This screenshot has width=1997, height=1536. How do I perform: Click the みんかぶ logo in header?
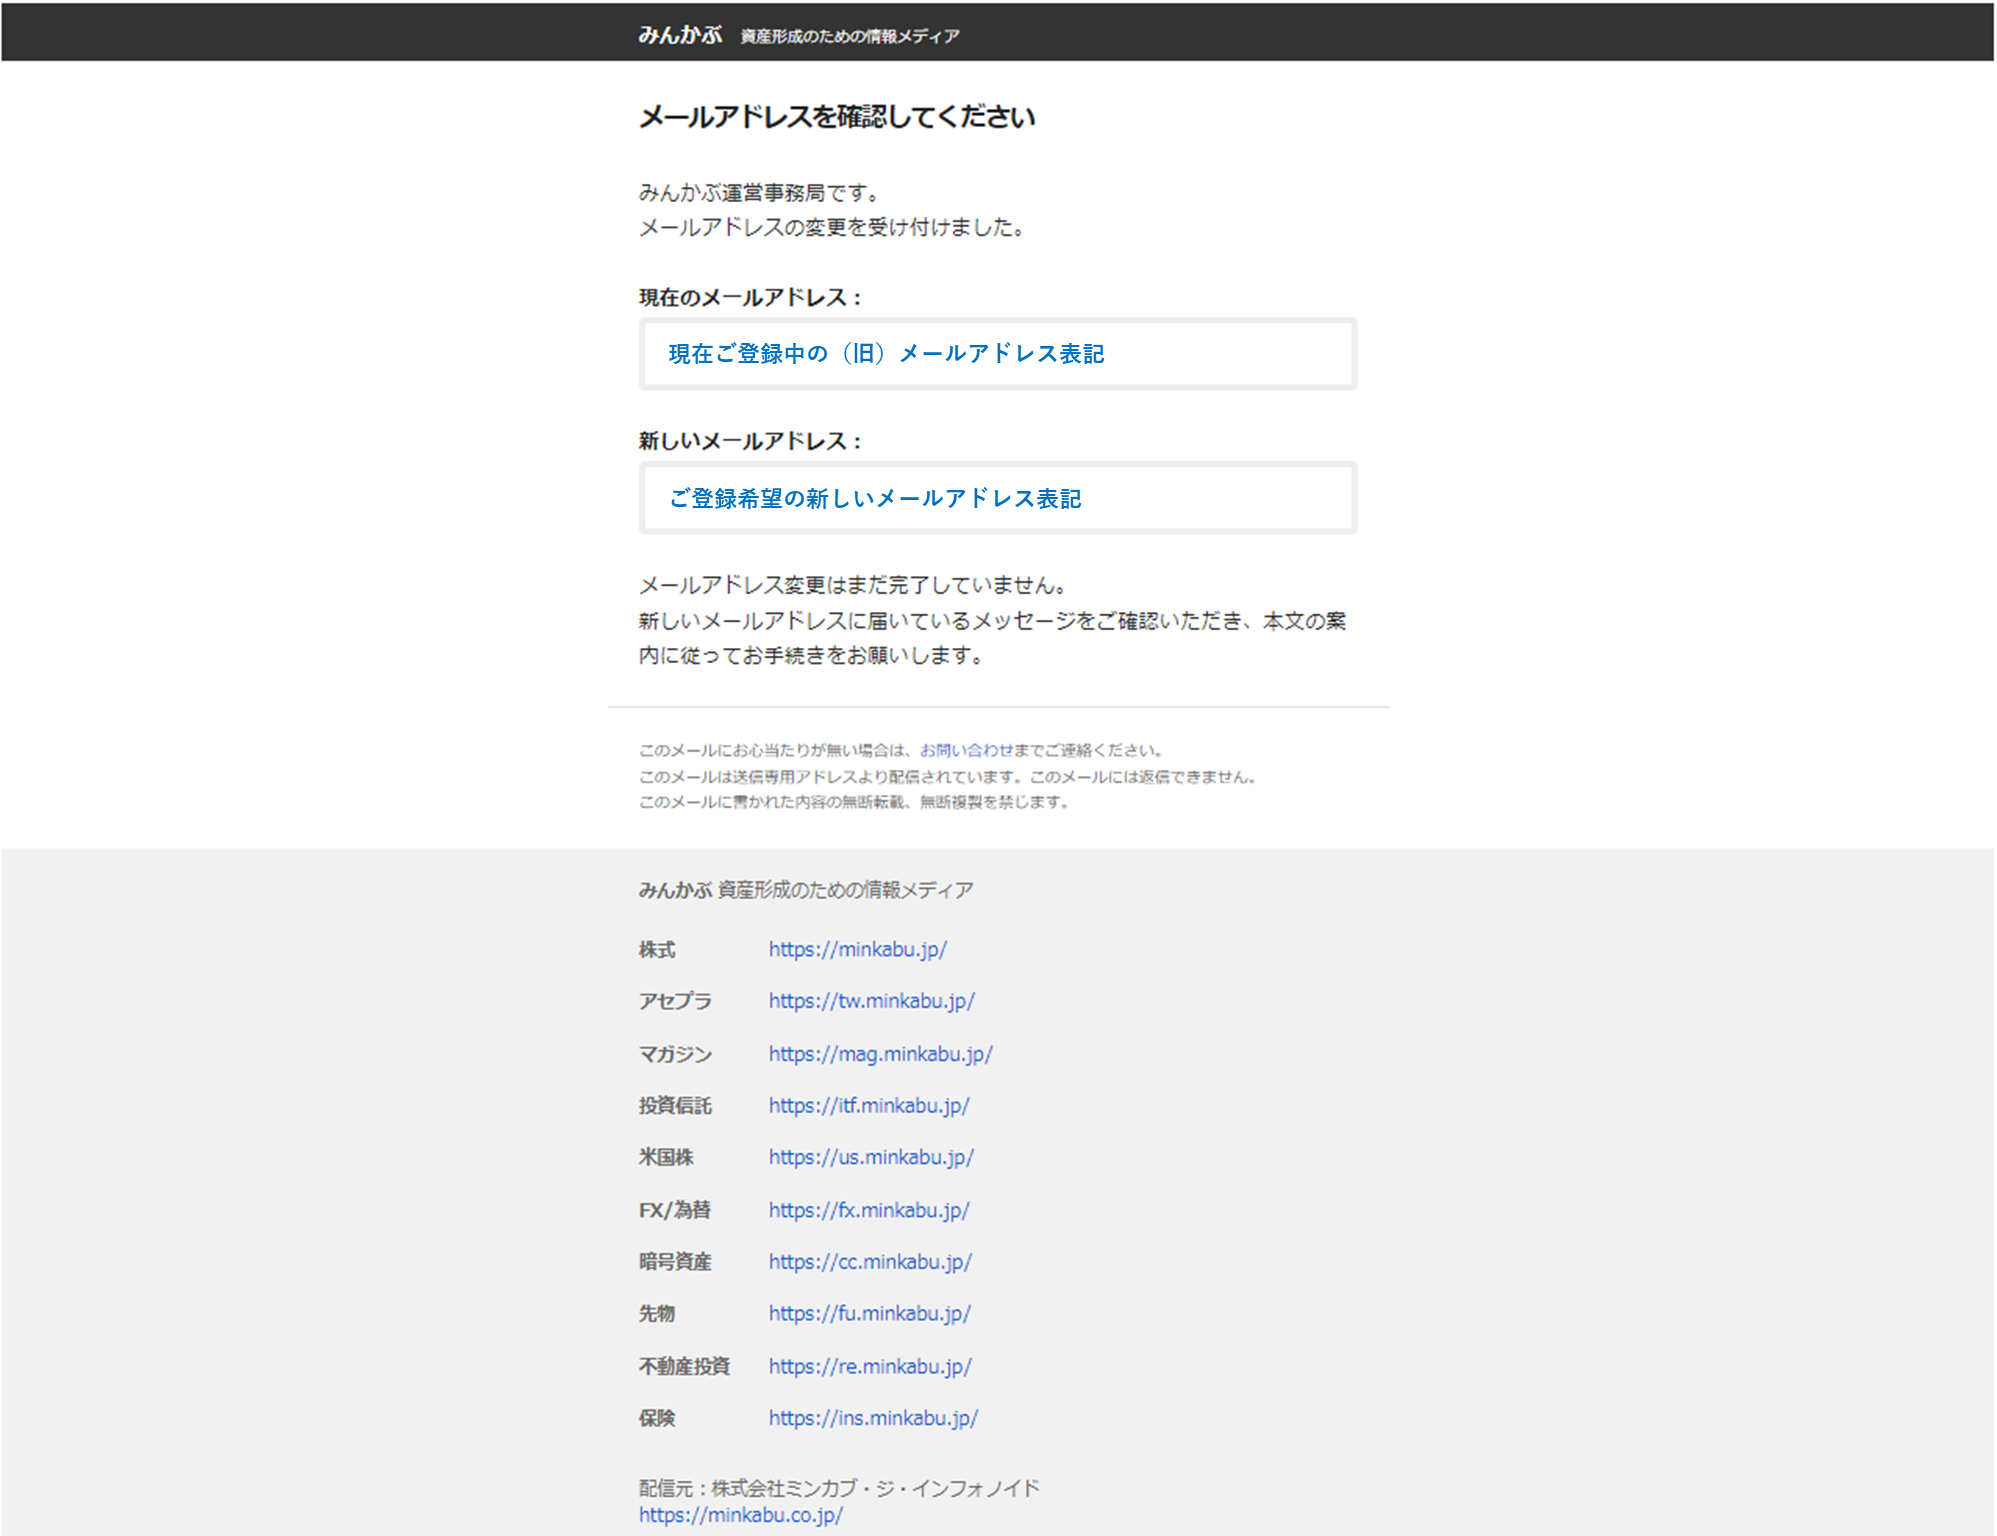point(679,35)
